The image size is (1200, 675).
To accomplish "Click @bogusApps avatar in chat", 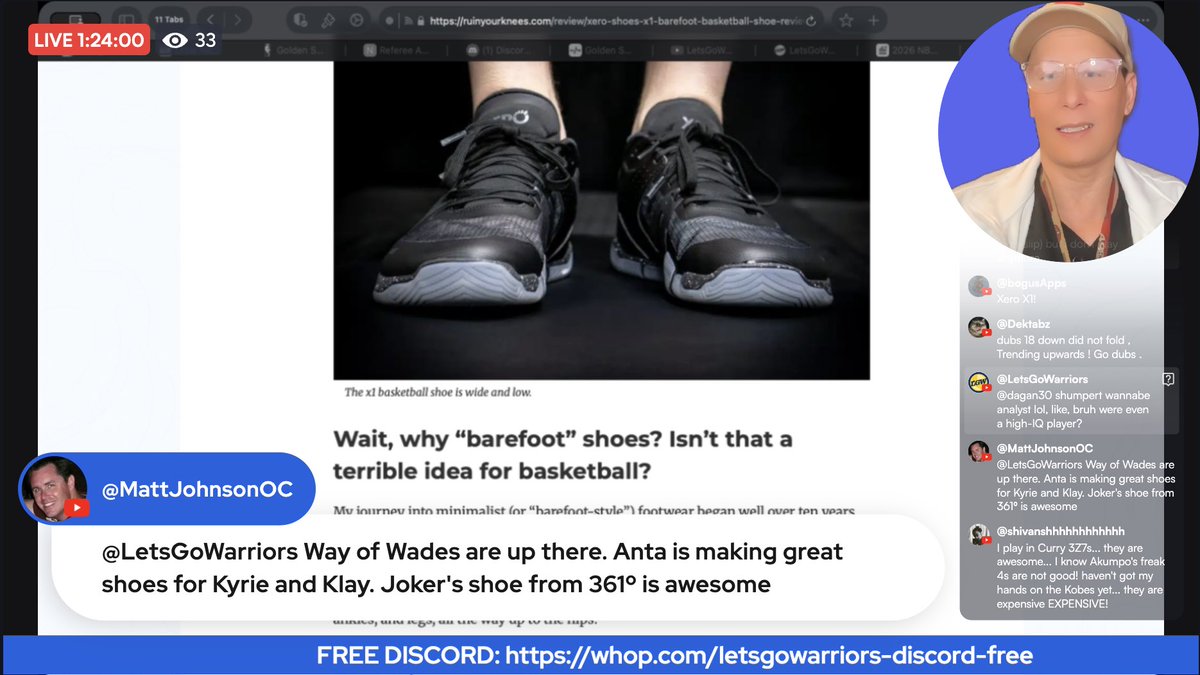I will point(979,286).
